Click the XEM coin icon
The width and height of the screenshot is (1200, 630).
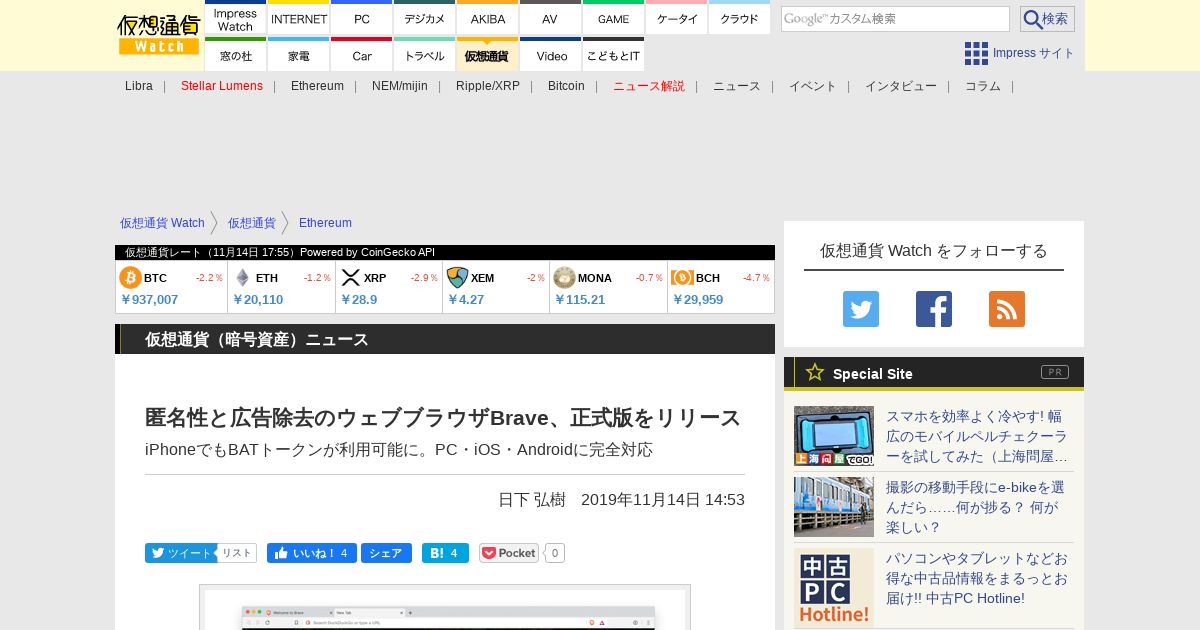[457, 278]
